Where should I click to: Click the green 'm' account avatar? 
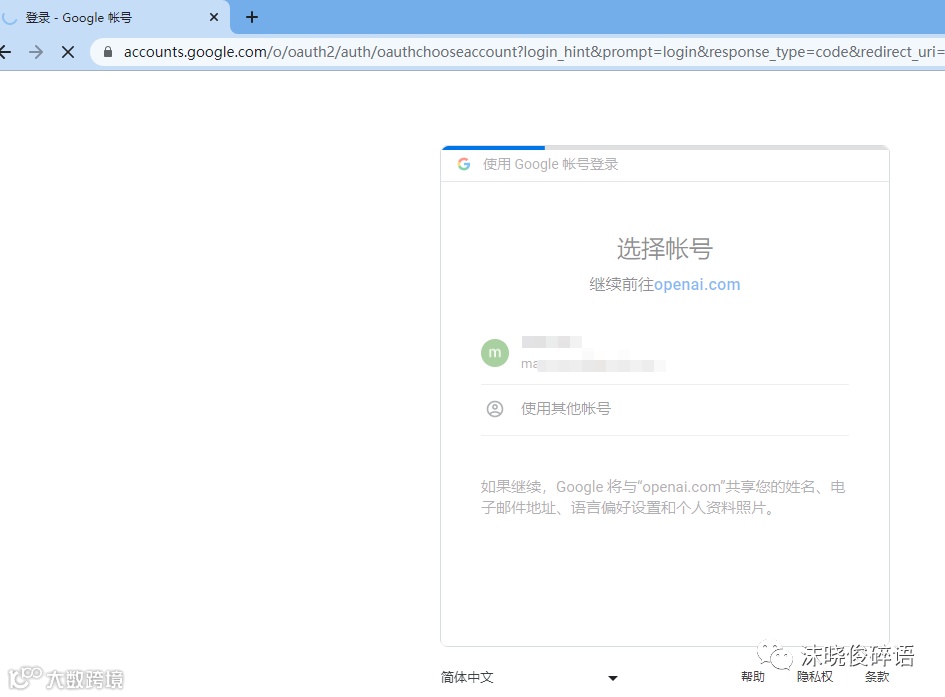(495, 353)
